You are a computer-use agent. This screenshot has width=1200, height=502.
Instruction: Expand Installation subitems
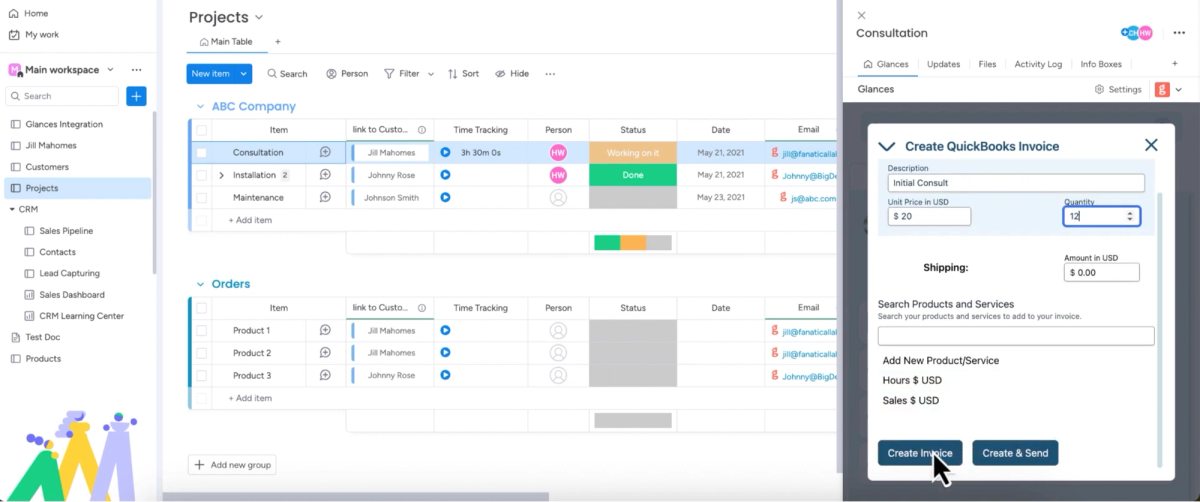222,175
